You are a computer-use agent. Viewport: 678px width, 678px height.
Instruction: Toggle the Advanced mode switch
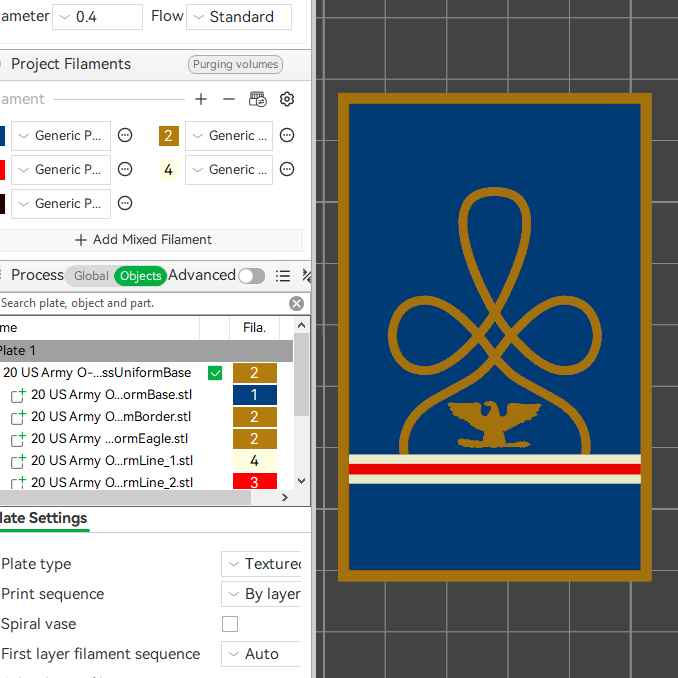[252, 276]
